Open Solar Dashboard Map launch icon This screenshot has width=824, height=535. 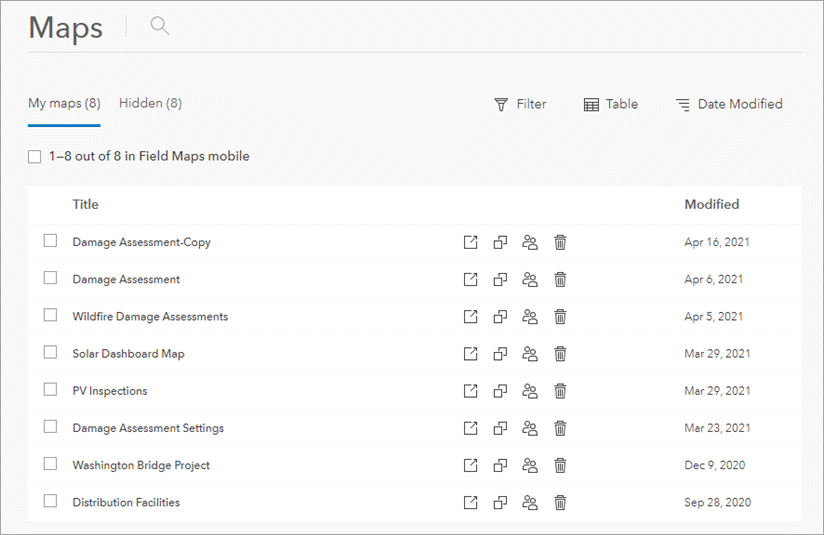click(470, 354)
